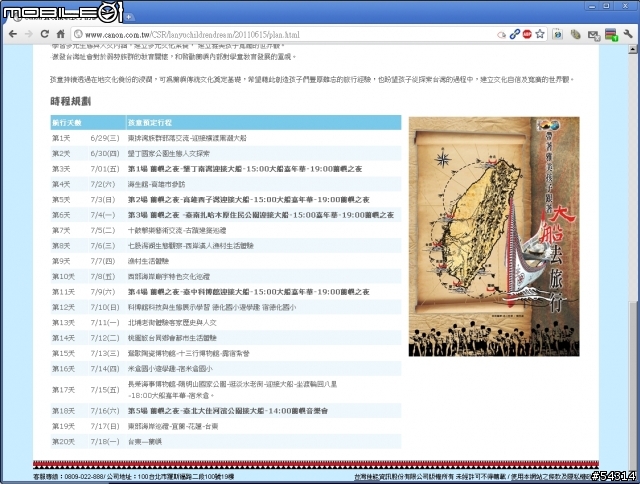Open the envelope mail extension icon
The height and width of the screenshot is (484, 640).
coord(593,35)
